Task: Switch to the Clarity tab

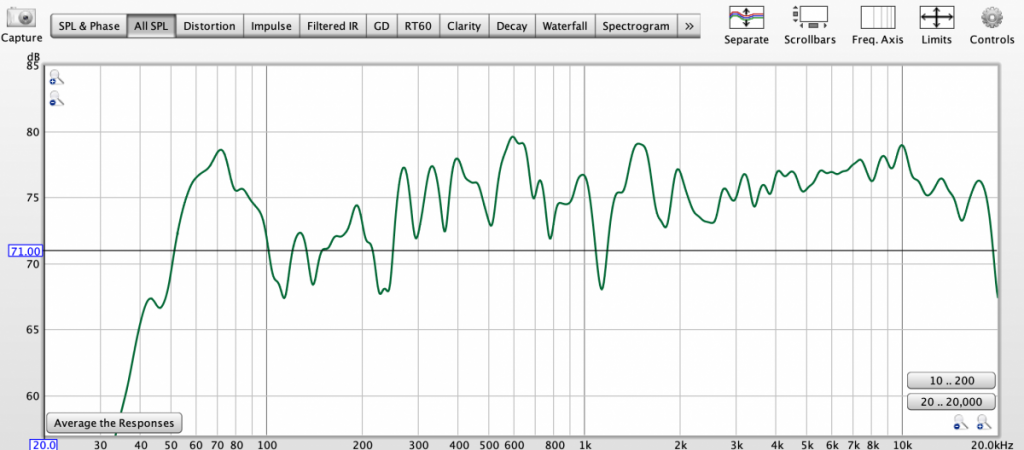Action: pos(464,26)
